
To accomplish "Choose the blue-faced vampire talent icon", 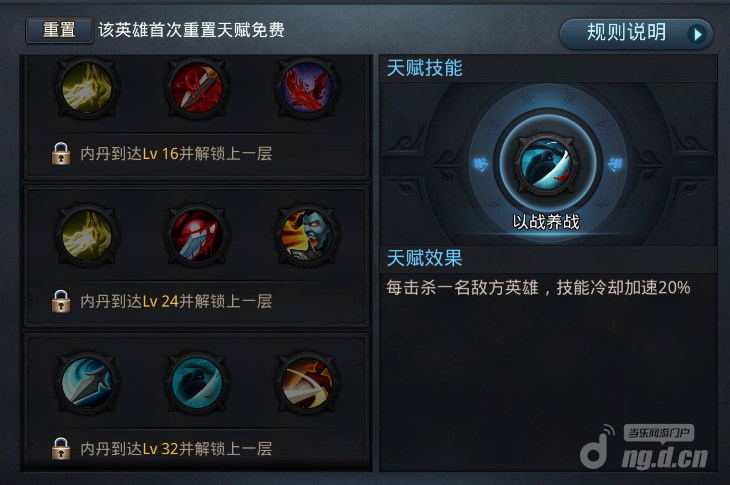I will [307, 236].
